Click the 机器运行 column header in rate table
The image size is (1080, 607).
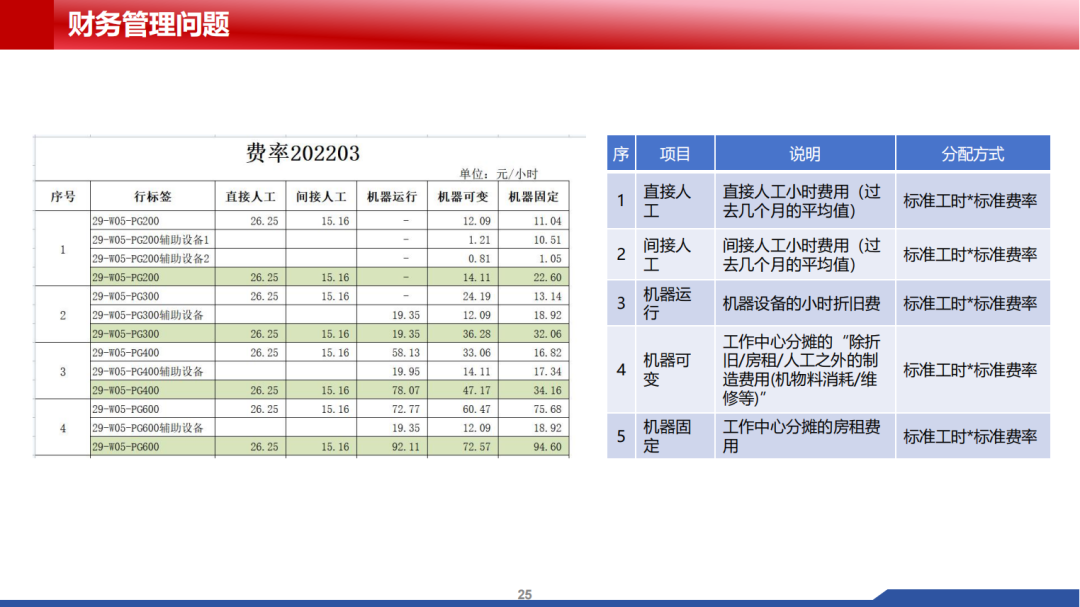coord(392,197)
